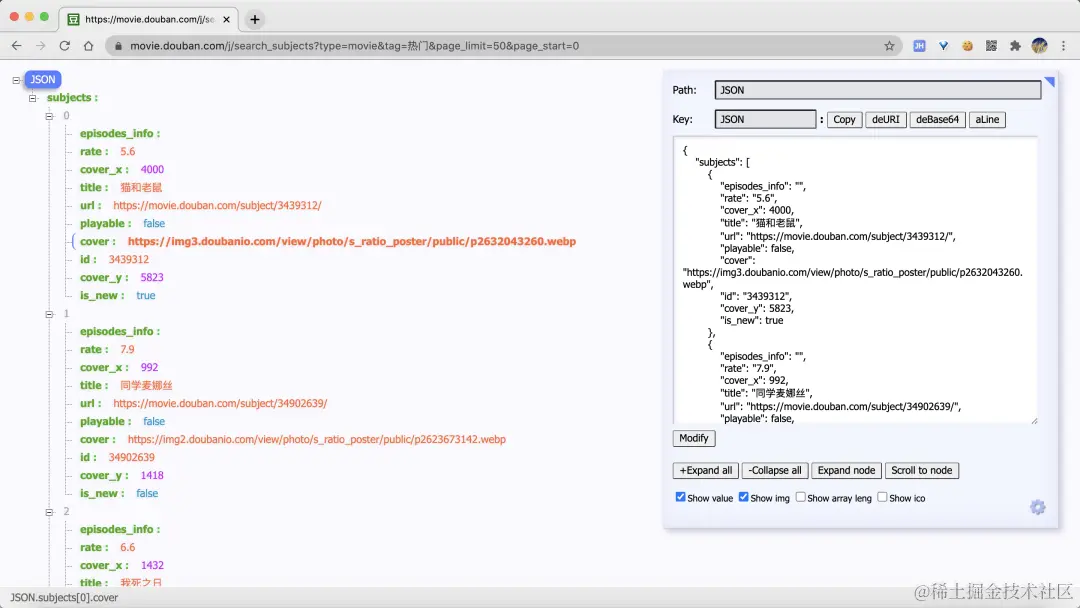Switch to the movie.douban.com tab
The height and width of the screenshot is (608, 1080).
coord(149,19)
